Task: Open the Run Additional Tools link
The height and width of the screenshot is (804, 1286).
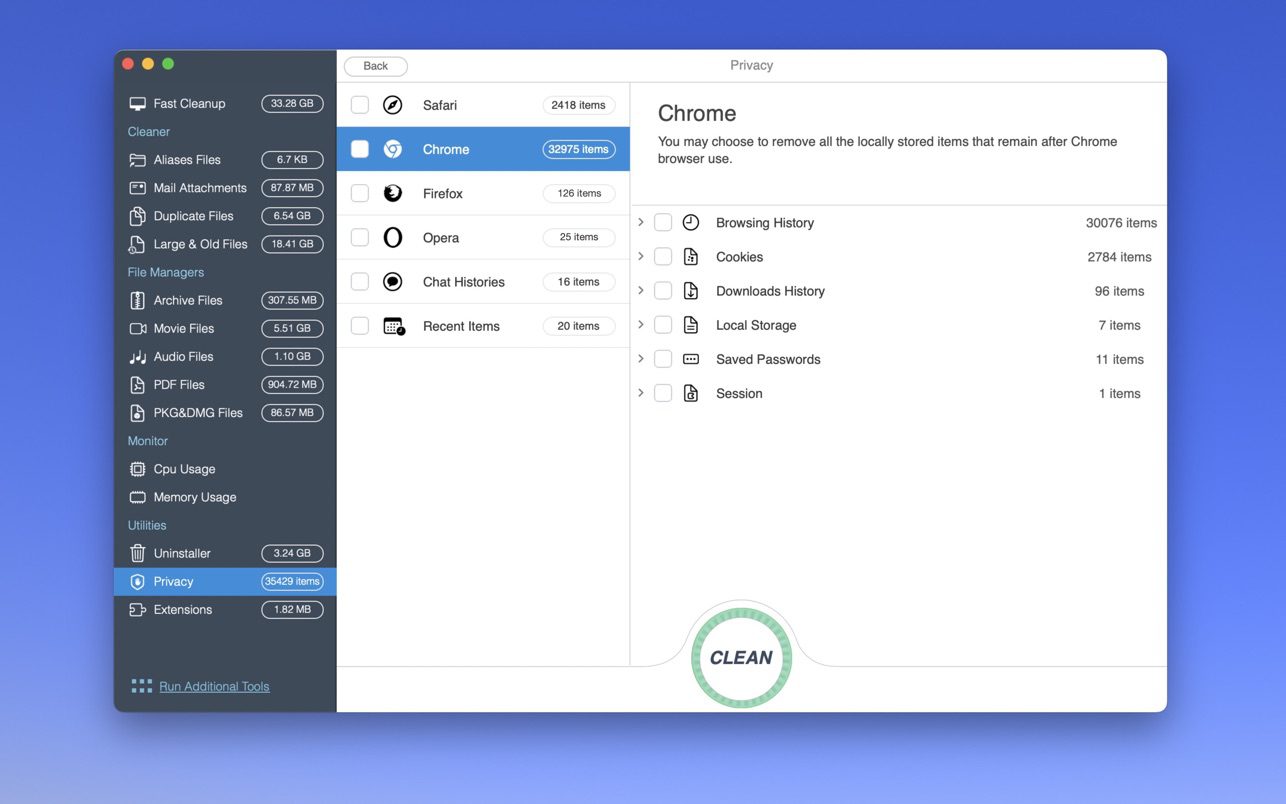Action: (214, 686)
